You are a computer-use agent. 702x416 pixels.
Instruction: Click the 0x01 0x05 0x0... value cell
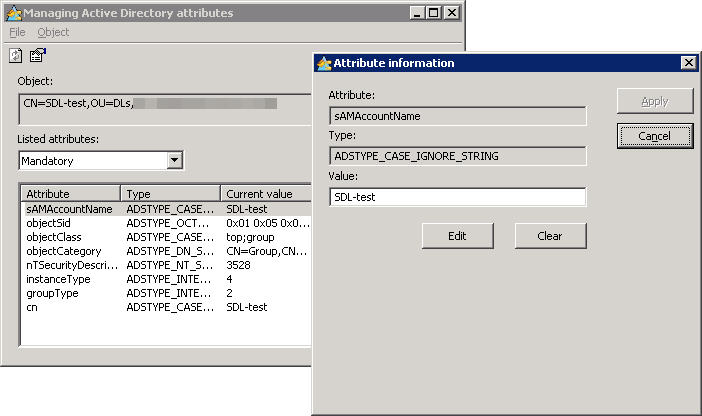(268, 223)
